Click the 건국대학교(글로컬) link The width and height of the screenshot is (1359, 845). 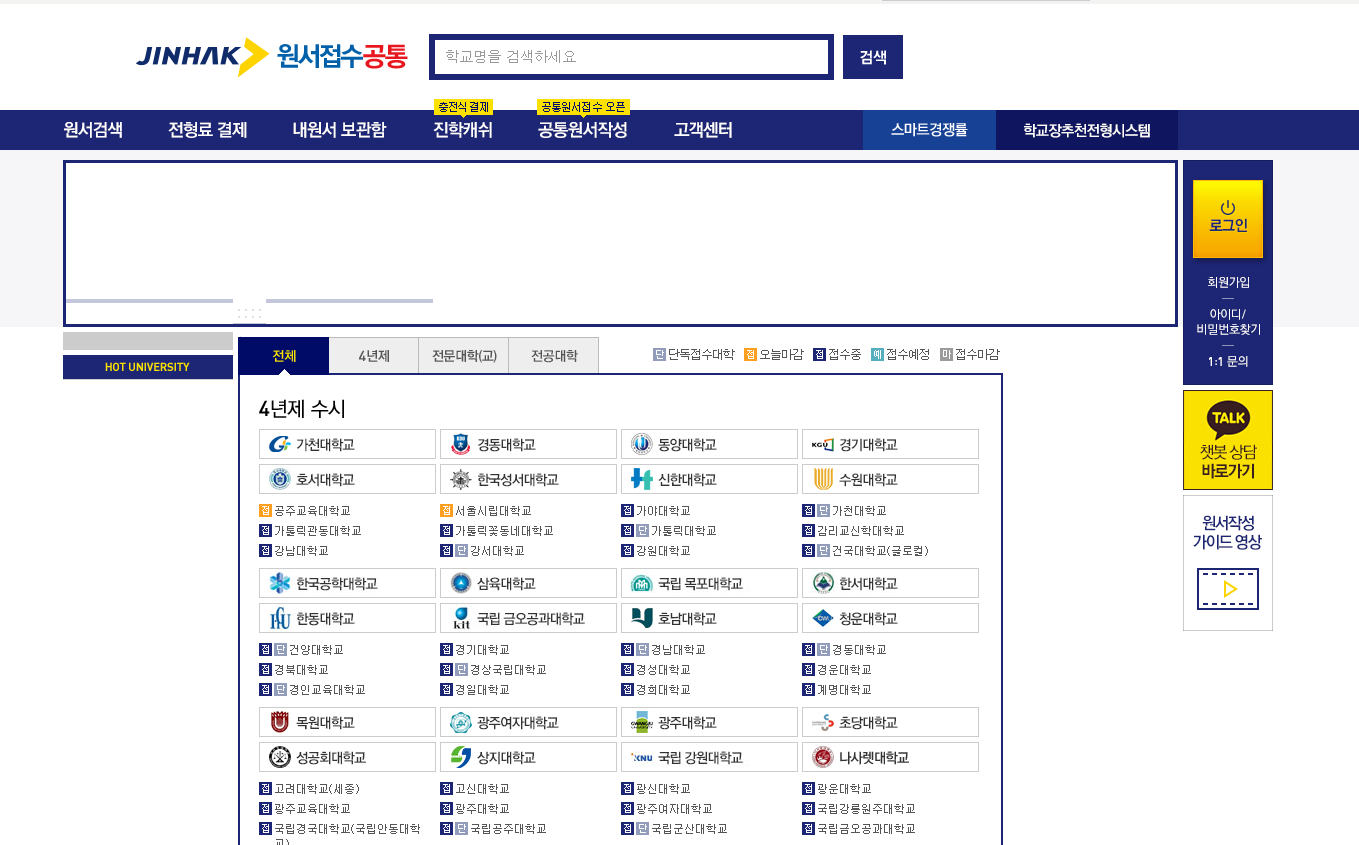880,551
